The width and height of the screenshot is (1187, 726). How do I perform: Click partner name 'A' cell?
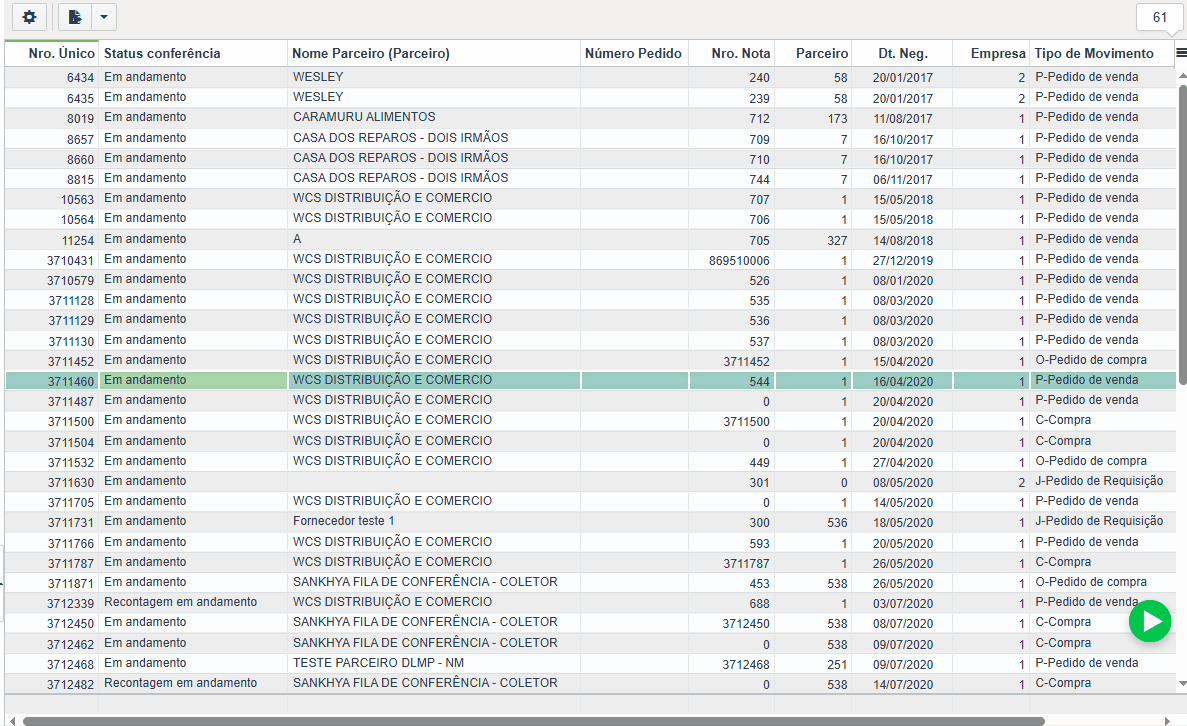434,239
